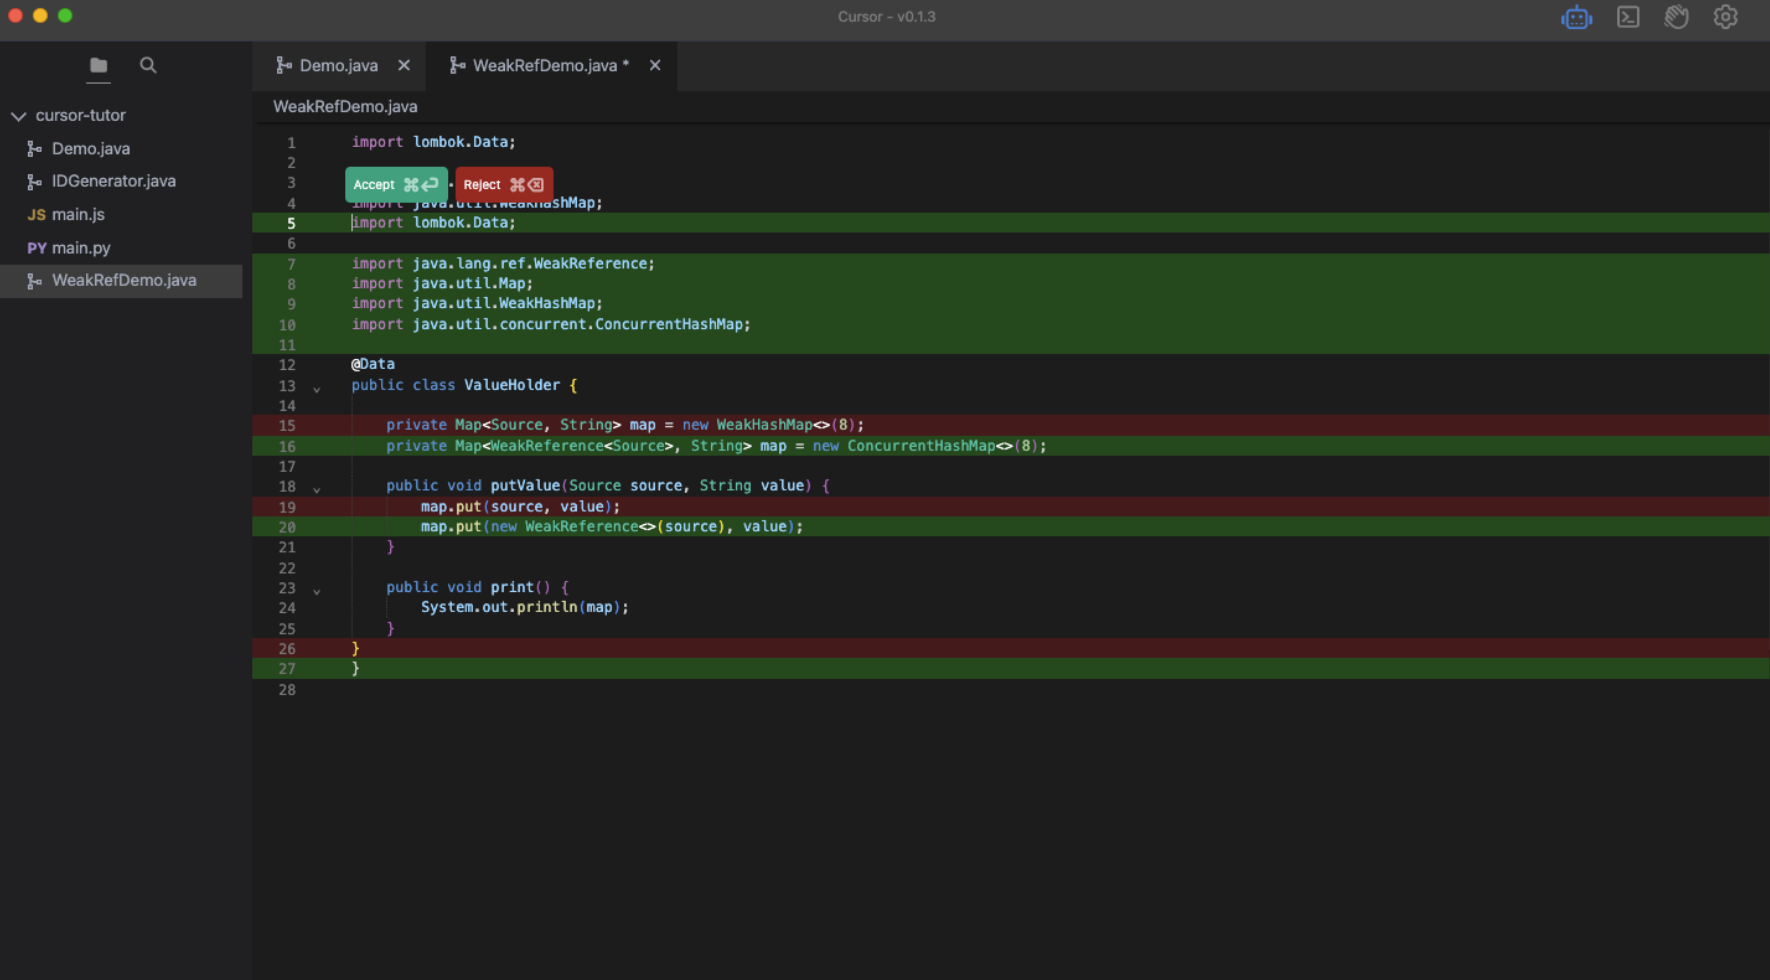Show the file explorer folder icon

tap(98, 65)
